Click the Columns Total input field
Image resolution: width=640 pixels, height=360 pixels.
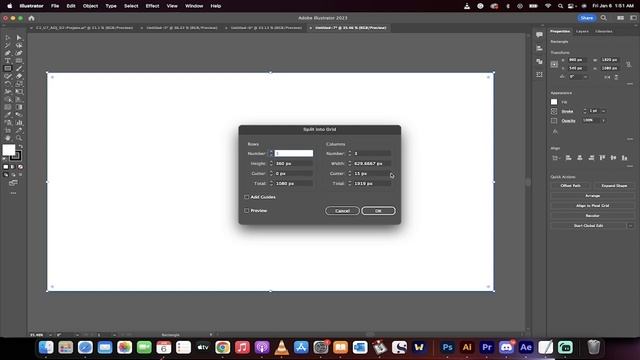coord(372,184)
